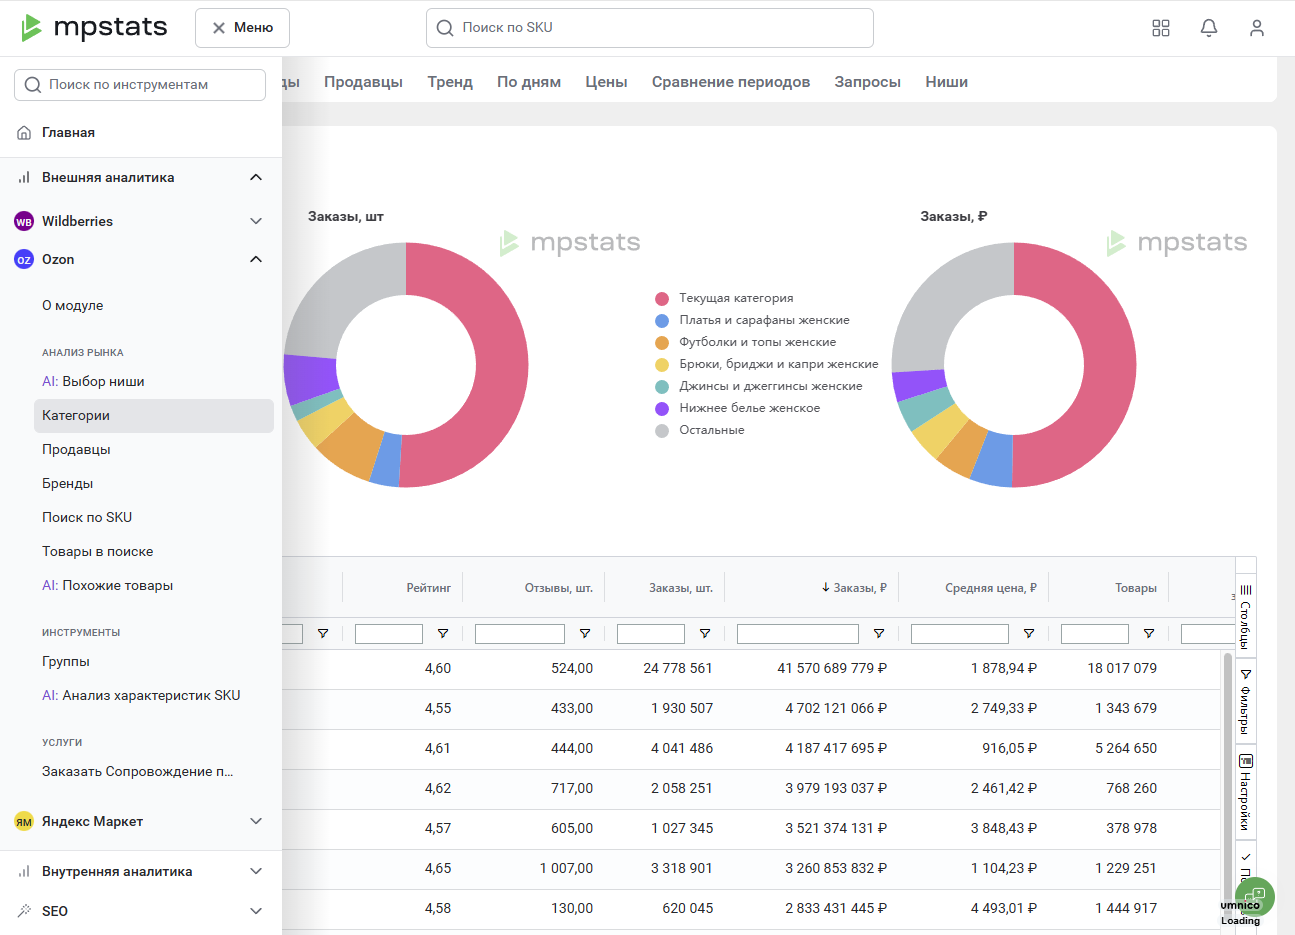
Task: Switch to the Цены tab
Action: coord(606,82)
